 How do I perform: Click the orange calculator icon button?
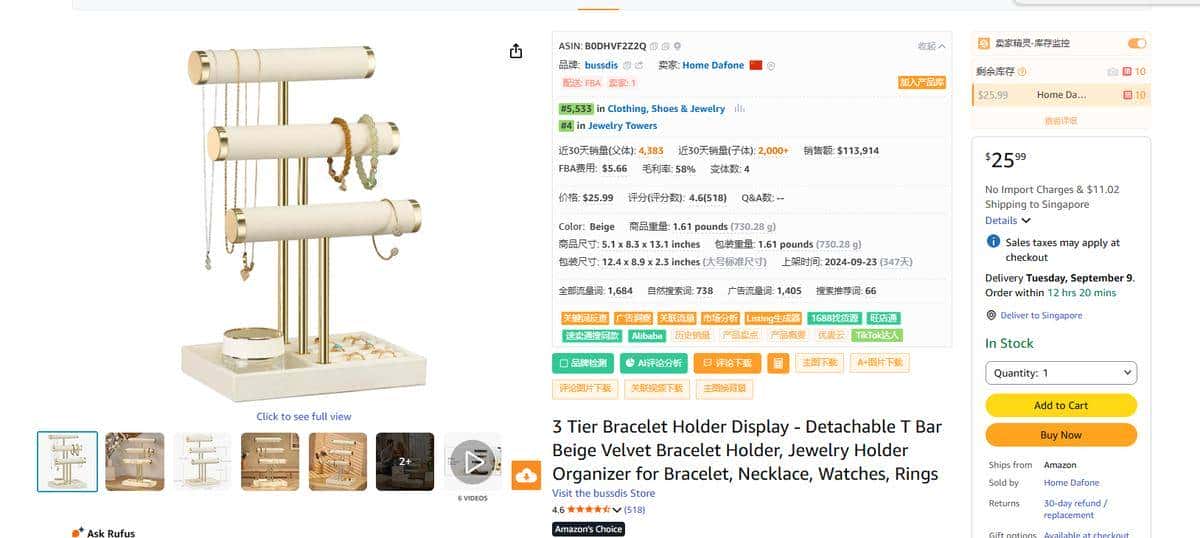tap(778, 363)
